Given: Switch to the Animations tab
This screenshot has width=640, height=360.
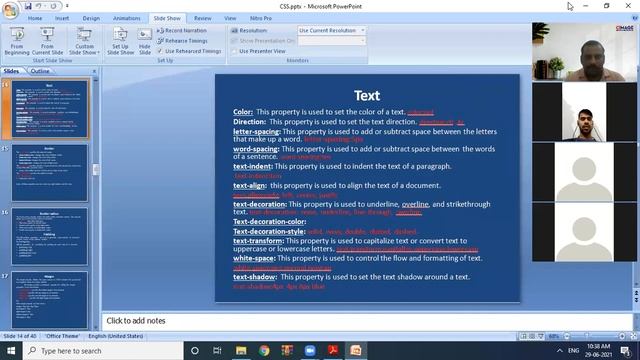Looking at the screenshot, I should click(x=127, y=18).
